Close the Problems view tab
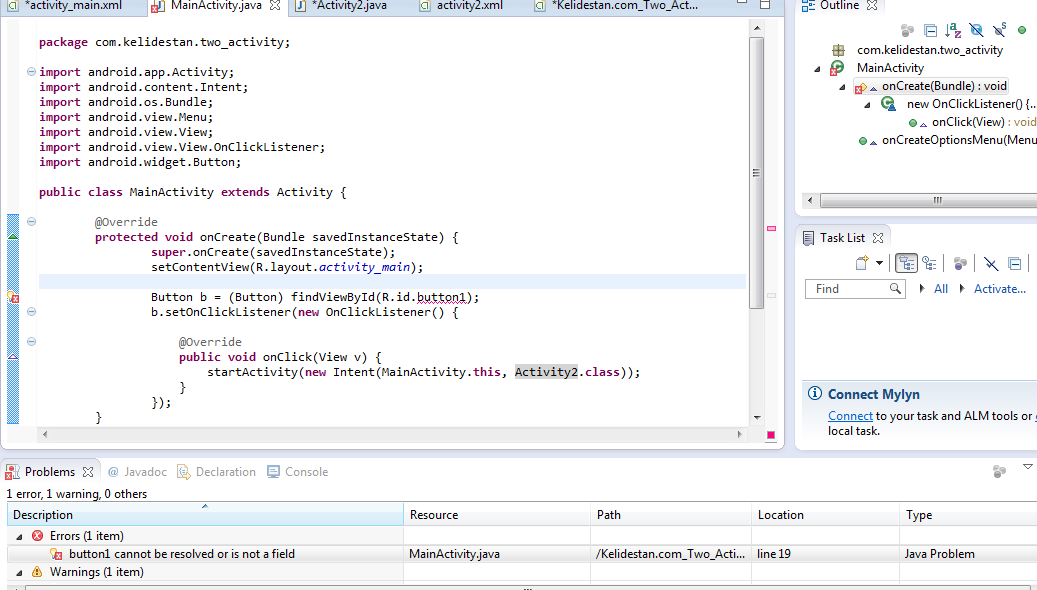The image size is (1037, 590). [88, 472]
